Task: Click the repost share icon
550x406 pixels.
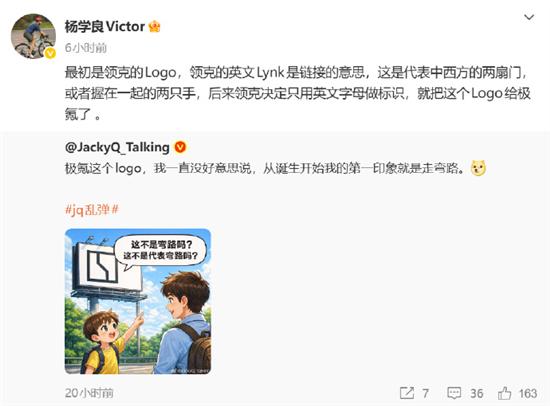Action: click(407, 393)
